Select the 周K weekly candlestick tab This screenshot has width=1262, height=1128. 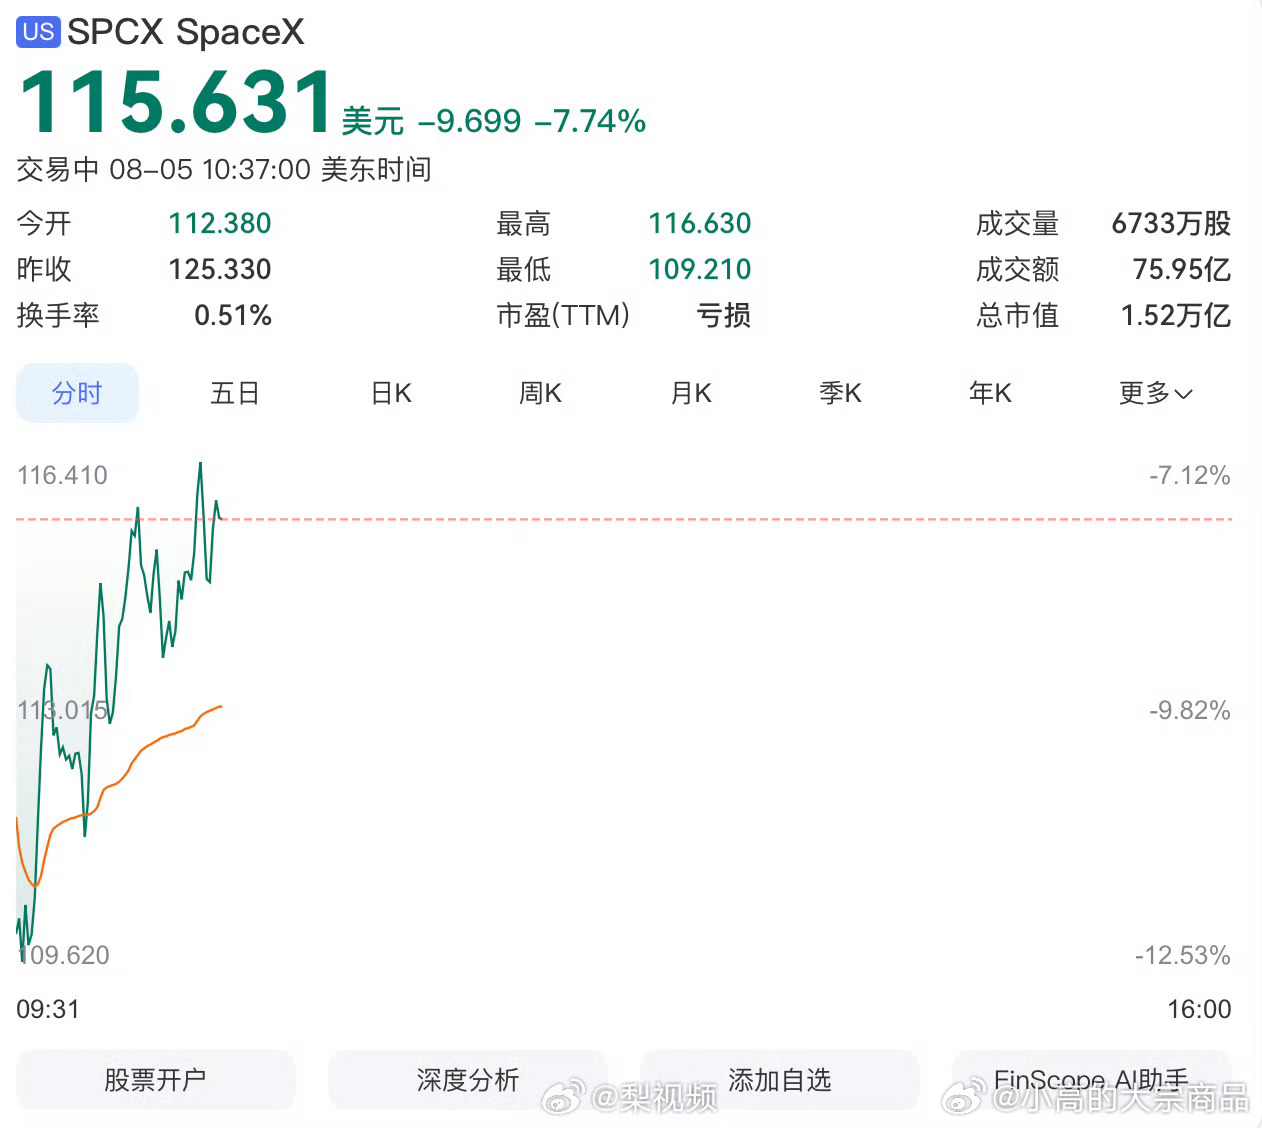click(x=540, y=393)
